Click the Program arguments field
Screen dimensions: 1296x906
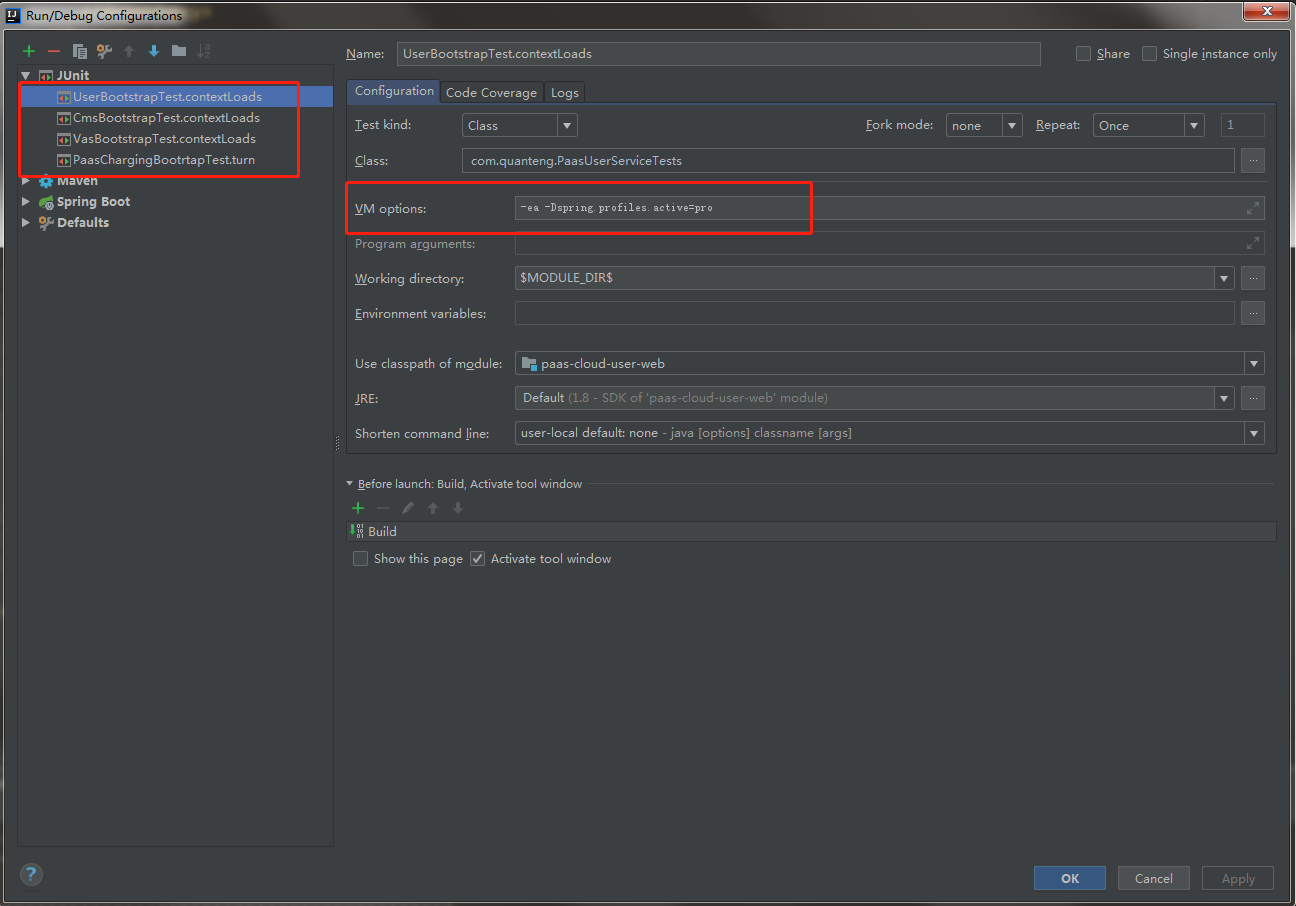coord(890,243)
